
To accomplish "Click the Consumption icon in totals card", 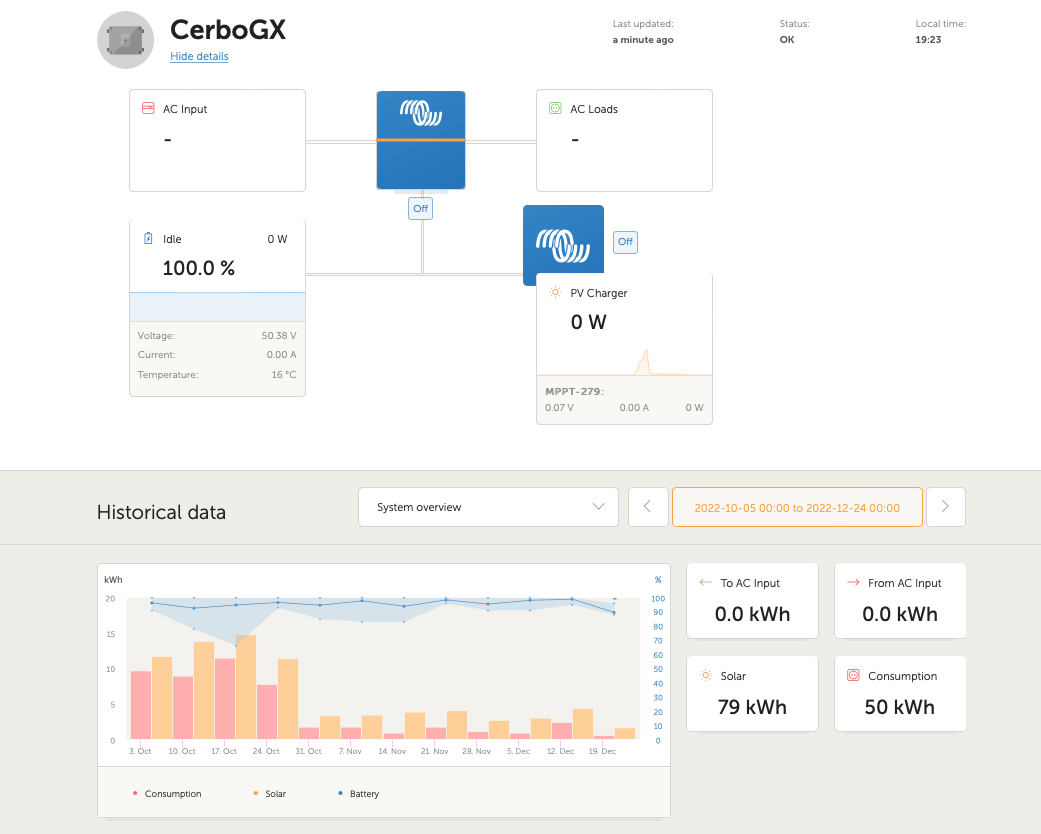I will 853,676.
